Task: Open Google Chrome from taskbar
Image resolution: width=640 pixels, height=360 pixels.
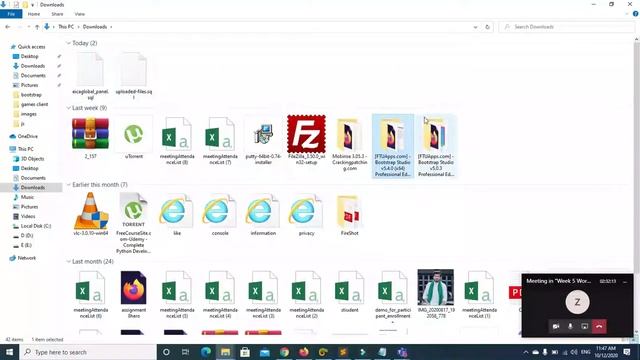Action: pyautogui.click(x=284, y=352)
